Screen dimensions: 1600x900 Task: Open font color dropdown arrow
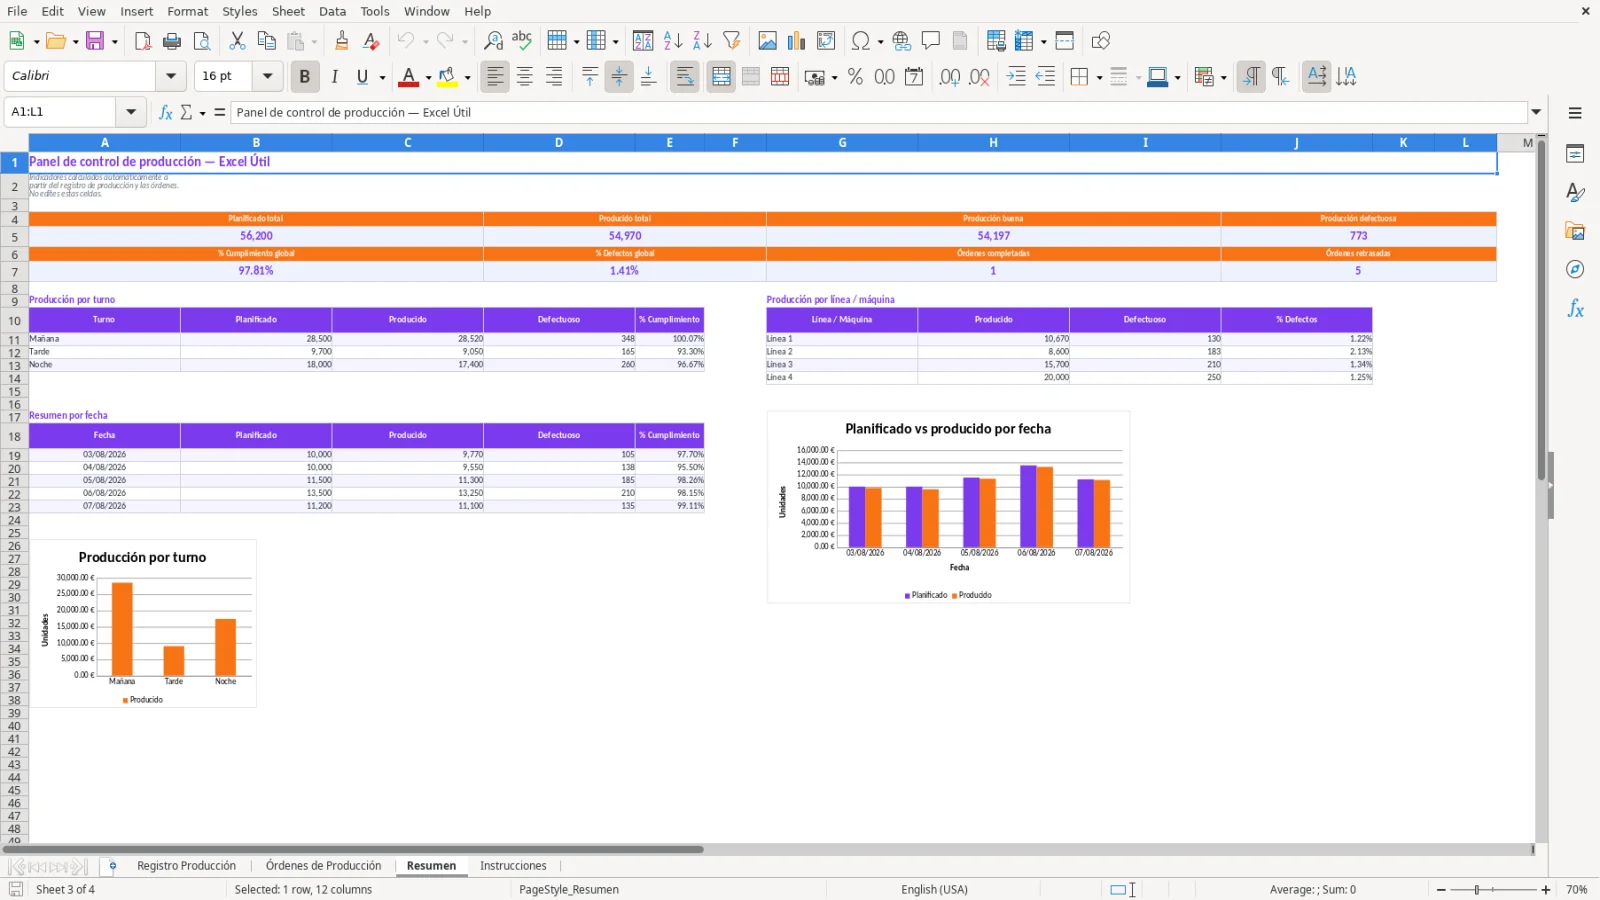[x=428, y=77]
